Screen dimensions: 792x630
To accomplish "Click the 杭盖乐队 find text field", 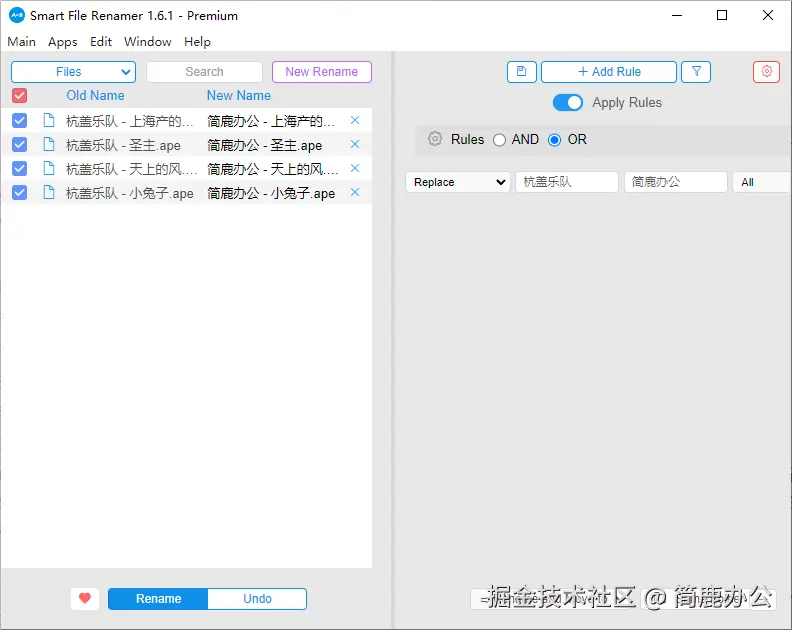I will click(567, 182).
